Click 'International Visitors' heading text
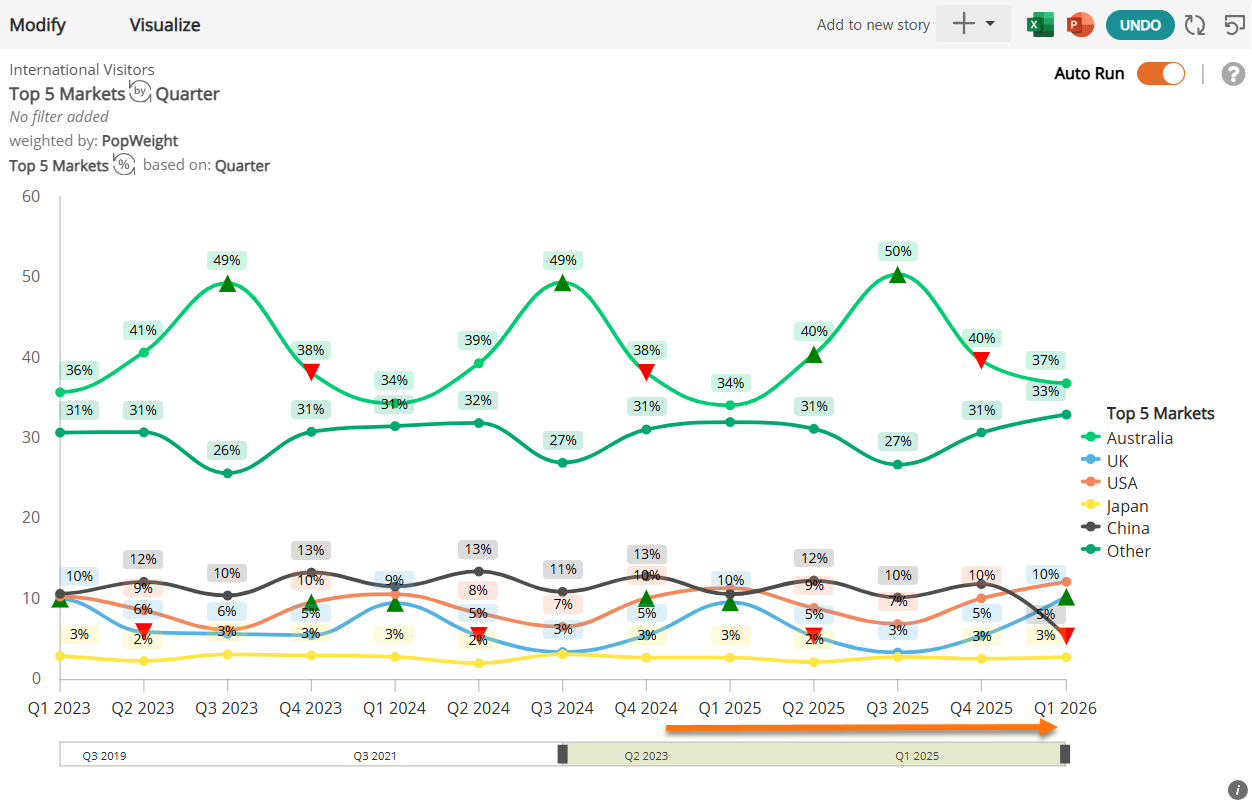1252x806 pixels. (82, 70)
